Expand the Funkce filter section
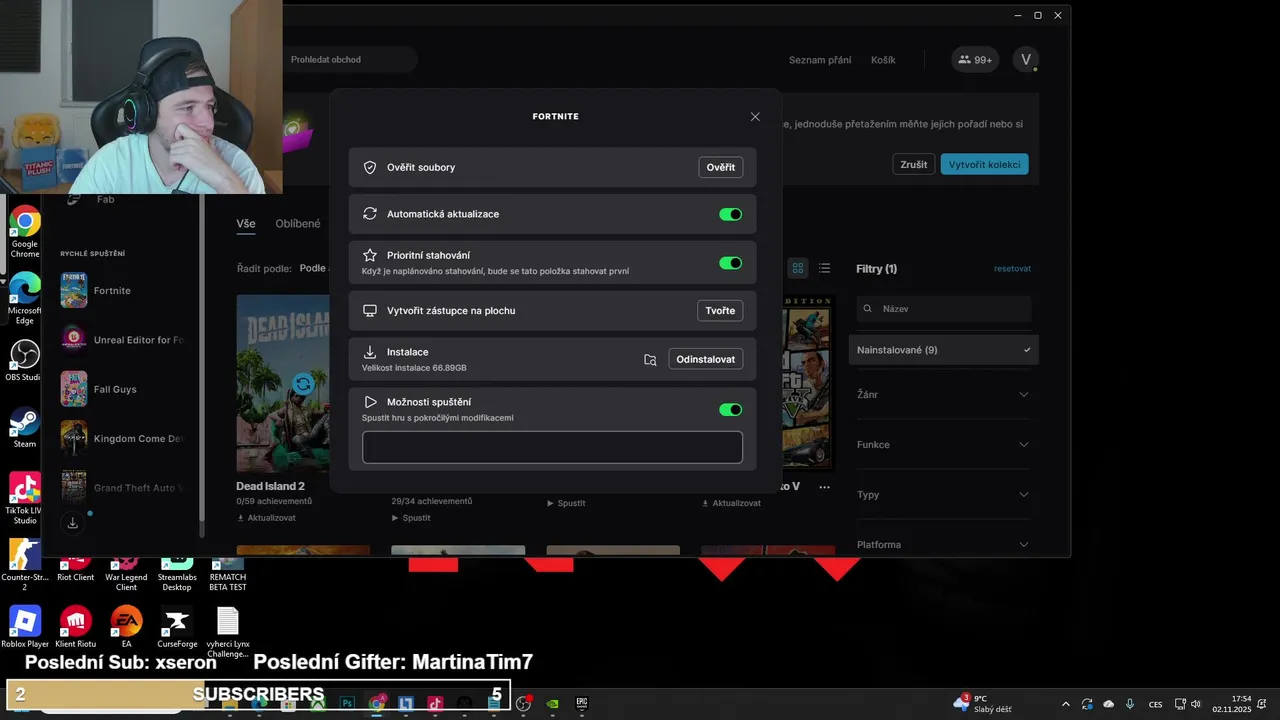 [x=944, y=445]
